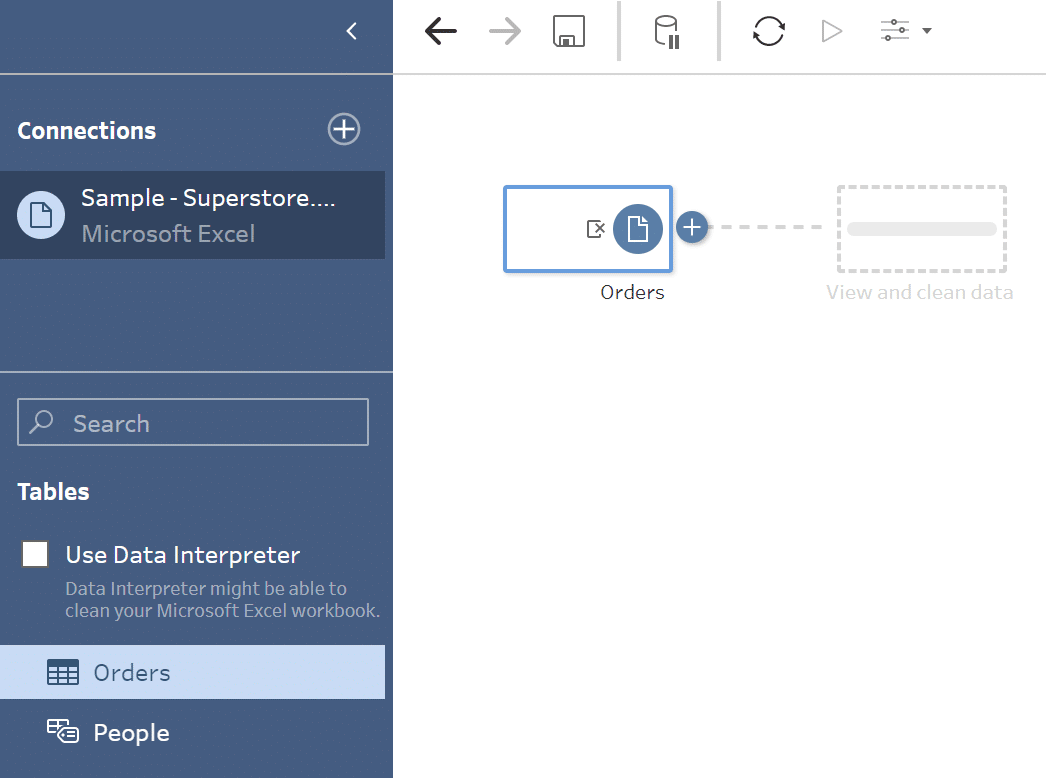
Task: Refresh the data source
Action: tap(768, 30)
